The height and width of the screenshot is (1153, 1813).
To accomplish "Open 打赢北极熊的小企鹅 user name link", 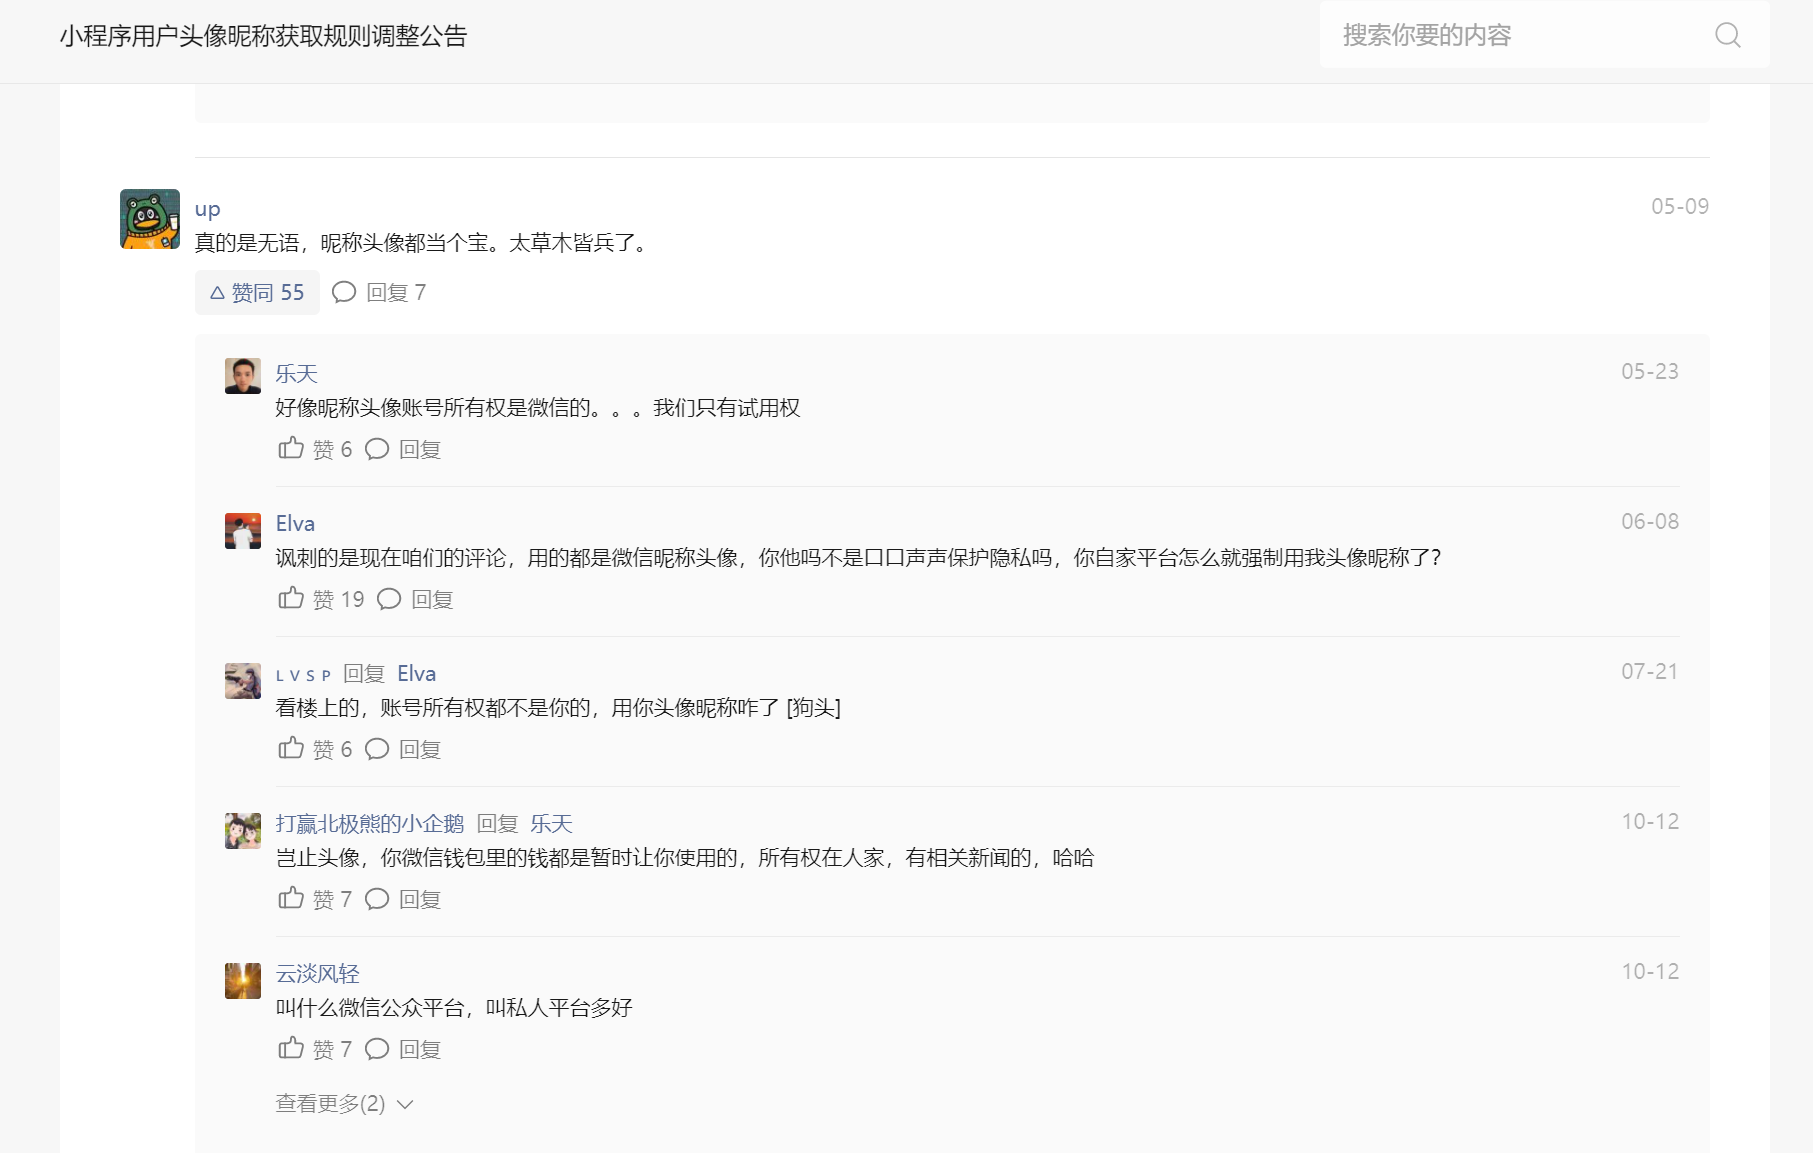I will coord(370,824).
